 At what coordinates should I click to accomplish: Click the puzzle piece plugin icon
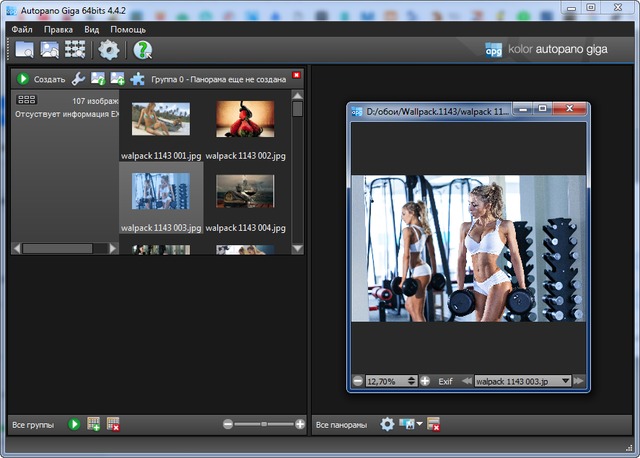coord(138,79)
